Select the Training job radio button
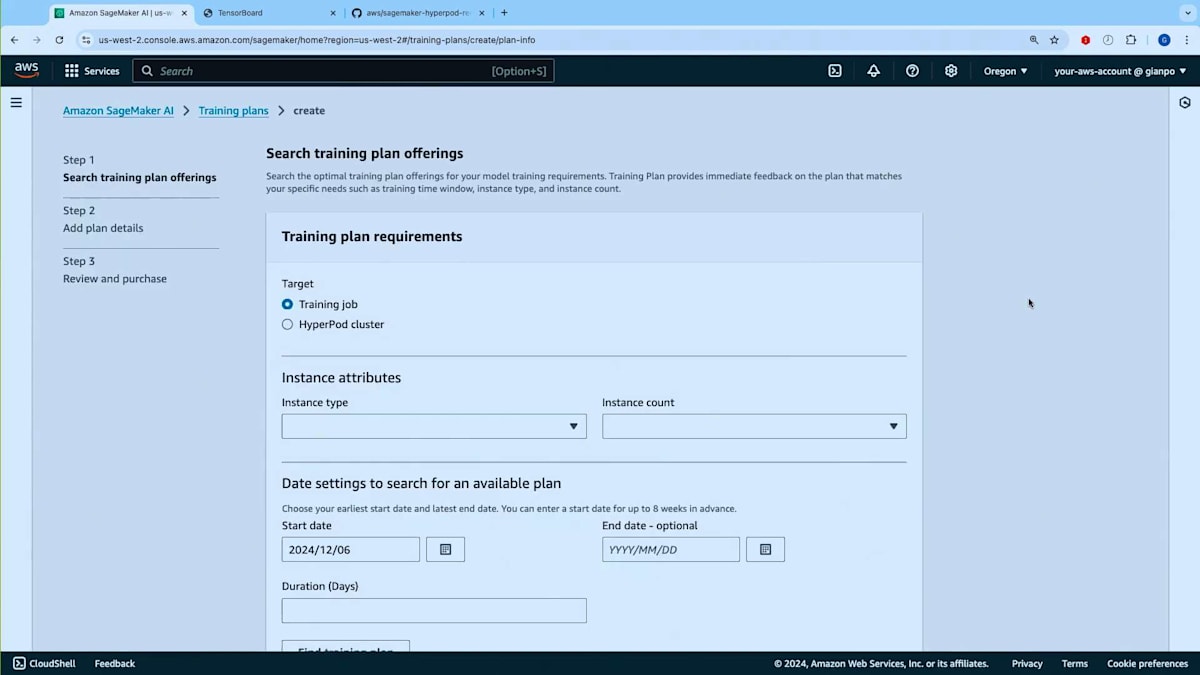This screenshot has height=675, width=1200. [287, 304]
